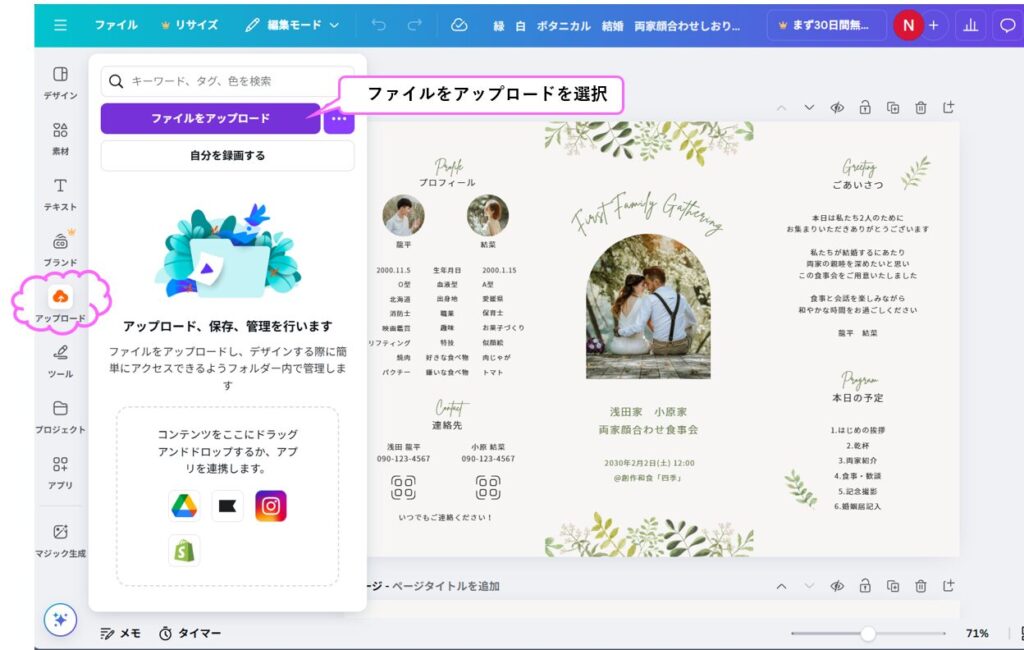
Task: Toggle the lock icon on first page
Action: (x=865, y=108)
